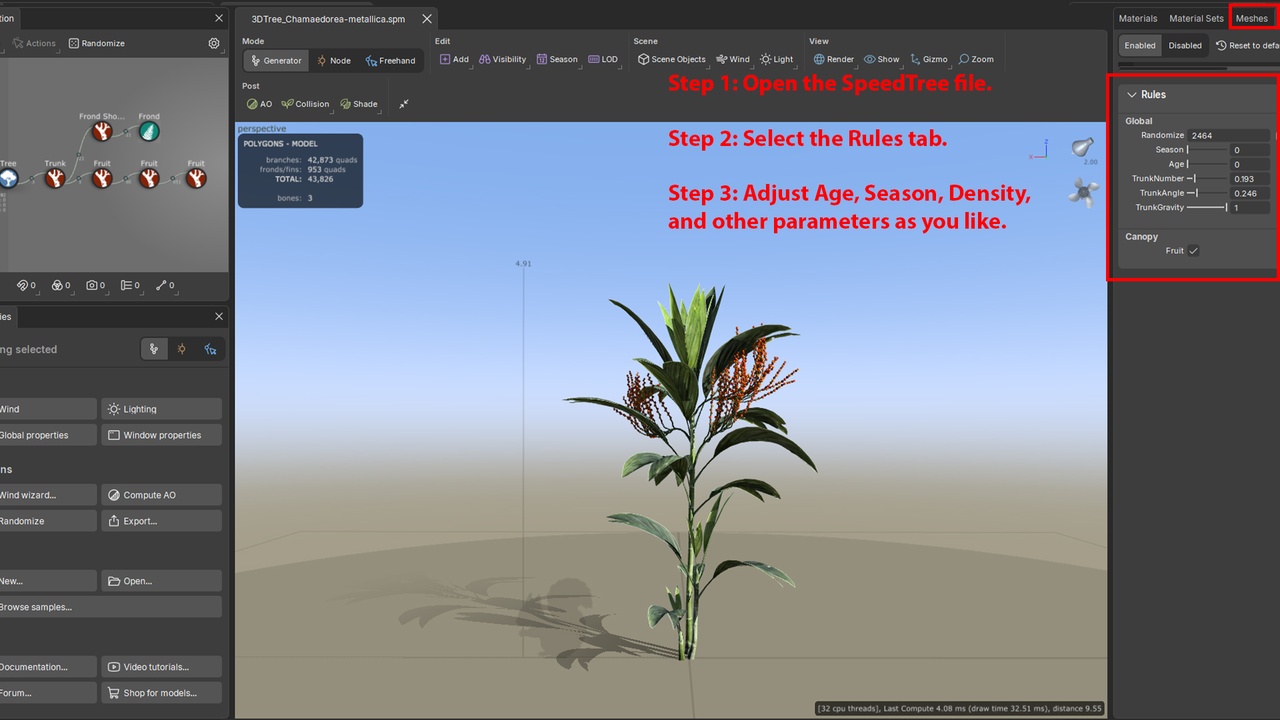
Task: Click the XYZ axis gizmo in viewport
Action: pyautogui.click(x=1041, y=150)
